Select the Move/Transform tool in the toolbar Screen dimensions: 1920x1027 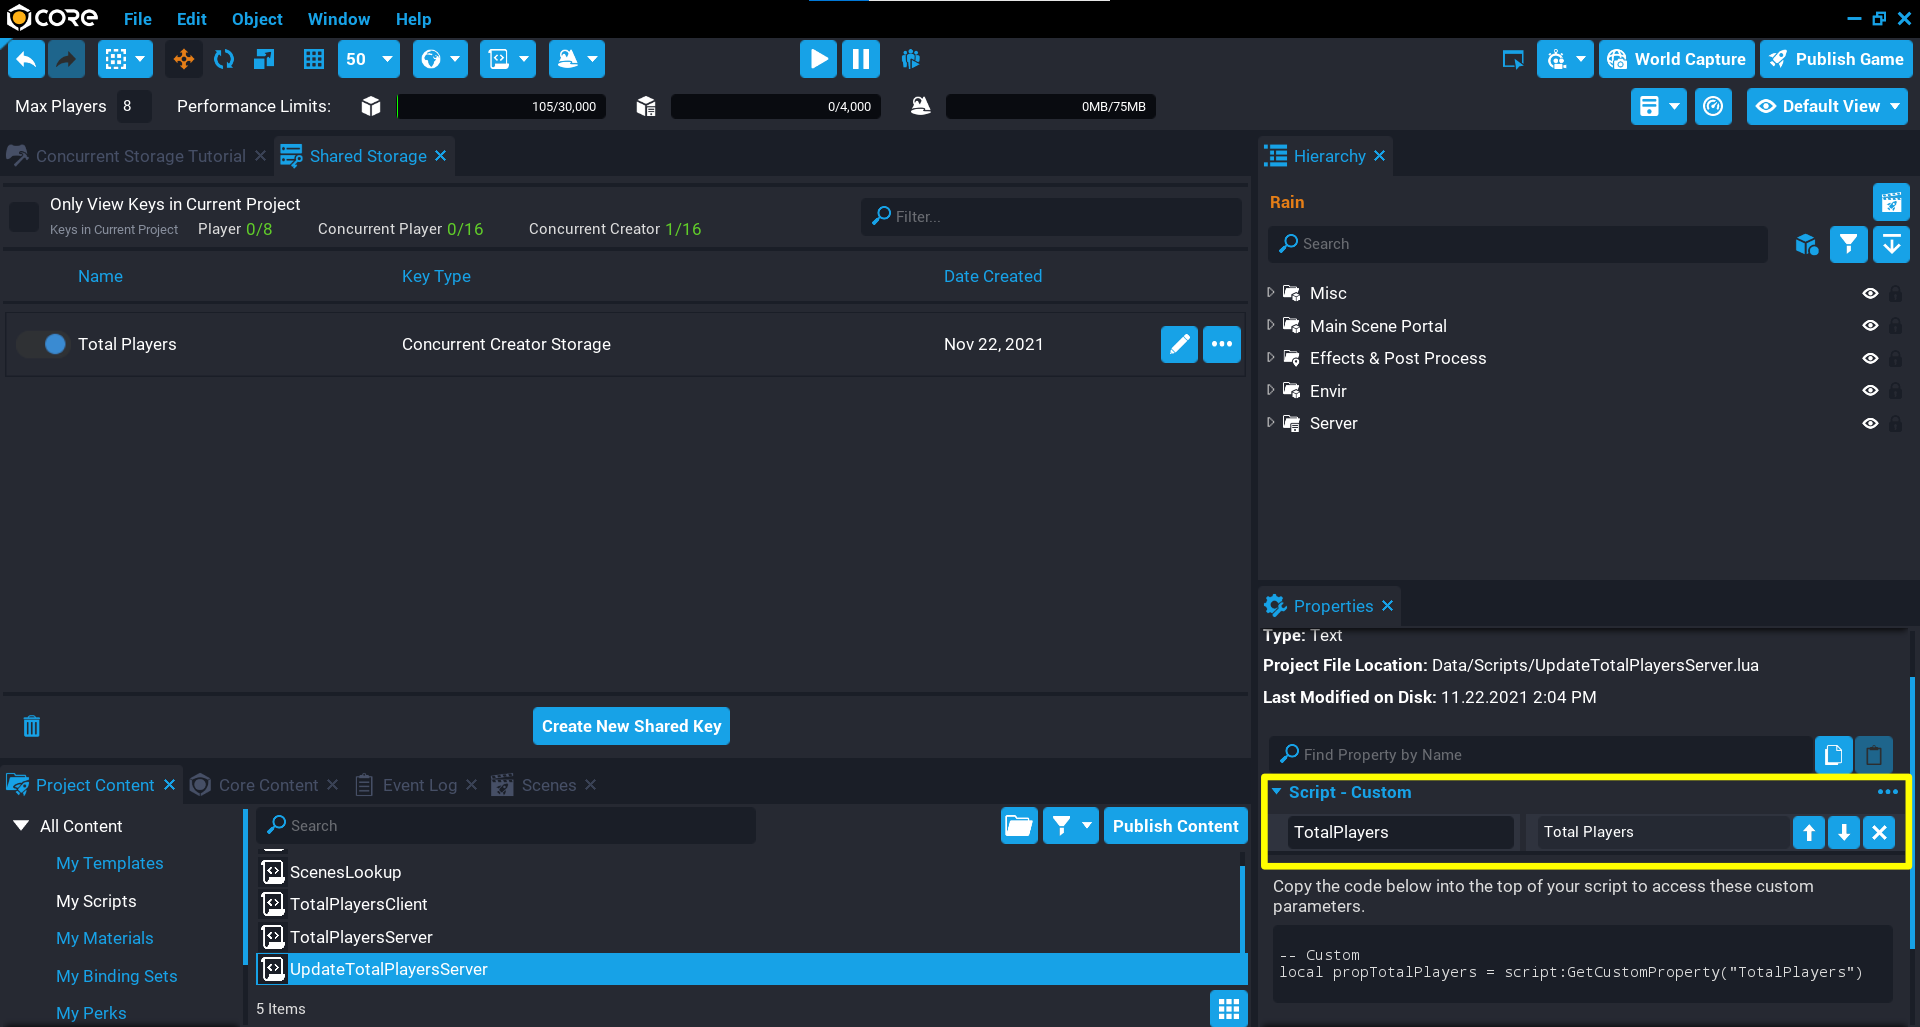[183, 59]
